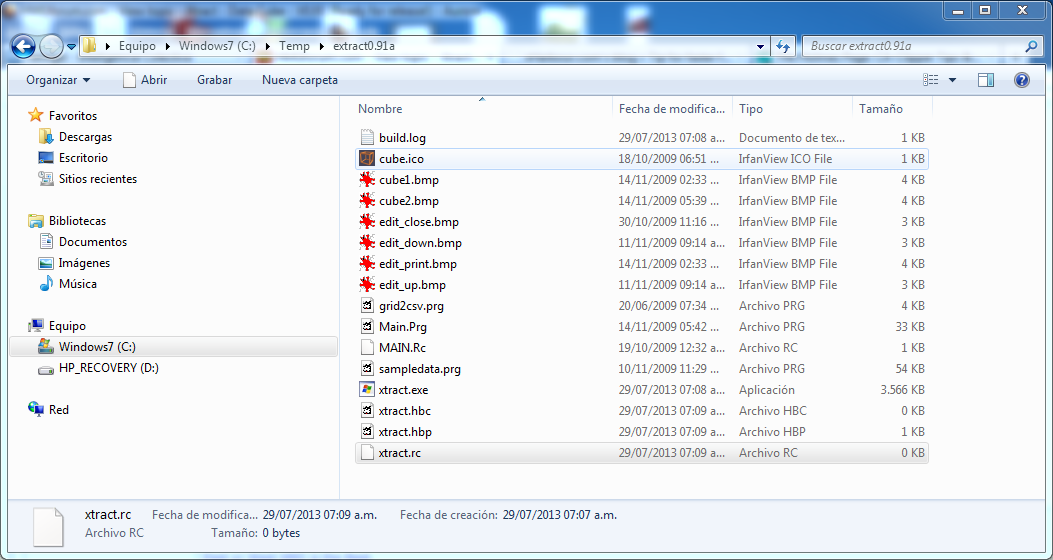Screen dimensions: 1053x560
Task: Open the Organizar dropdown menu
Action: pyautogui.click(x=58, y=80)
